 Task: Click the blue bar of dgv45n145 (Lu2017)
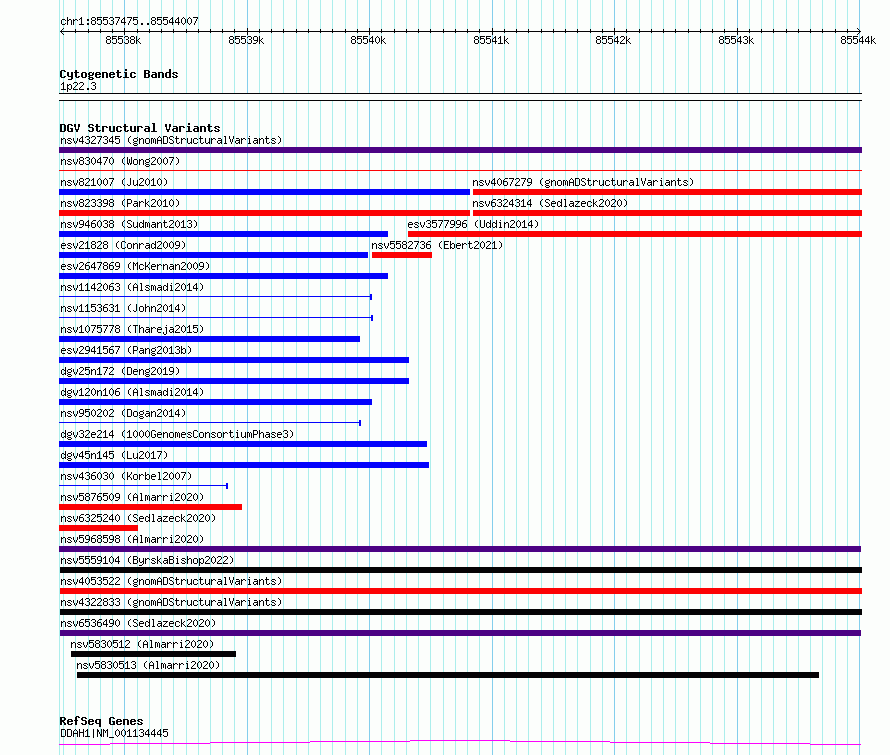(x=244, y=465)
